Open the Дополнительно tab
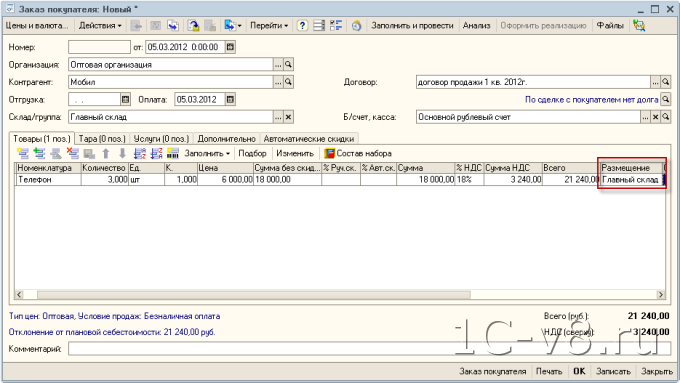 pos(226,139)
